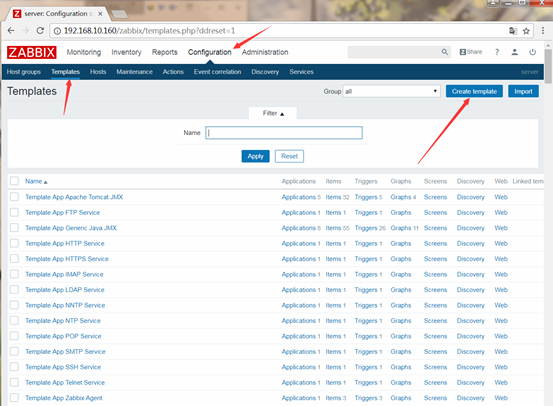
Task: Switch to the Hosts submenu tab
Action: tap(98, 72)
